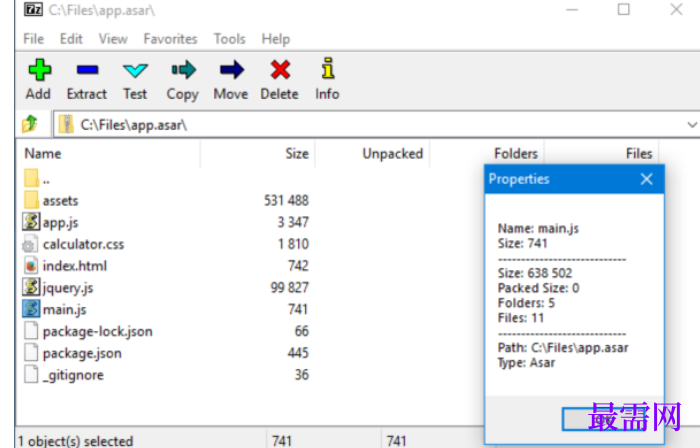Click 'Name: main.js' in Properties dialog

(538, 228)
